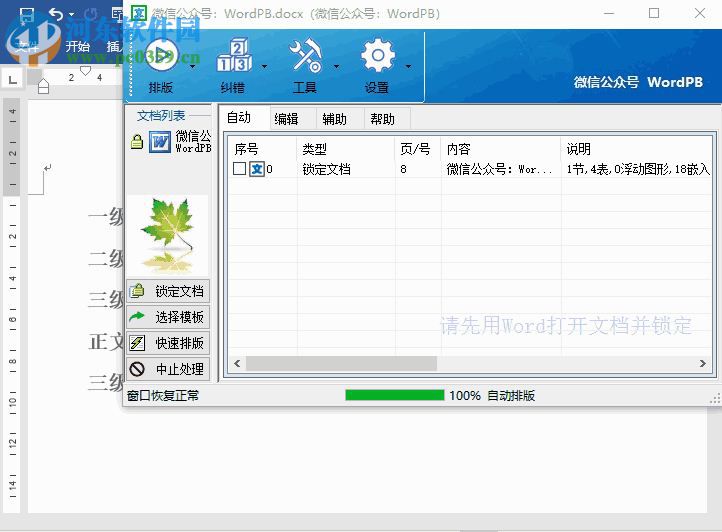Switch to the 自动 tab
722x532 pixels.
[243, 118]
